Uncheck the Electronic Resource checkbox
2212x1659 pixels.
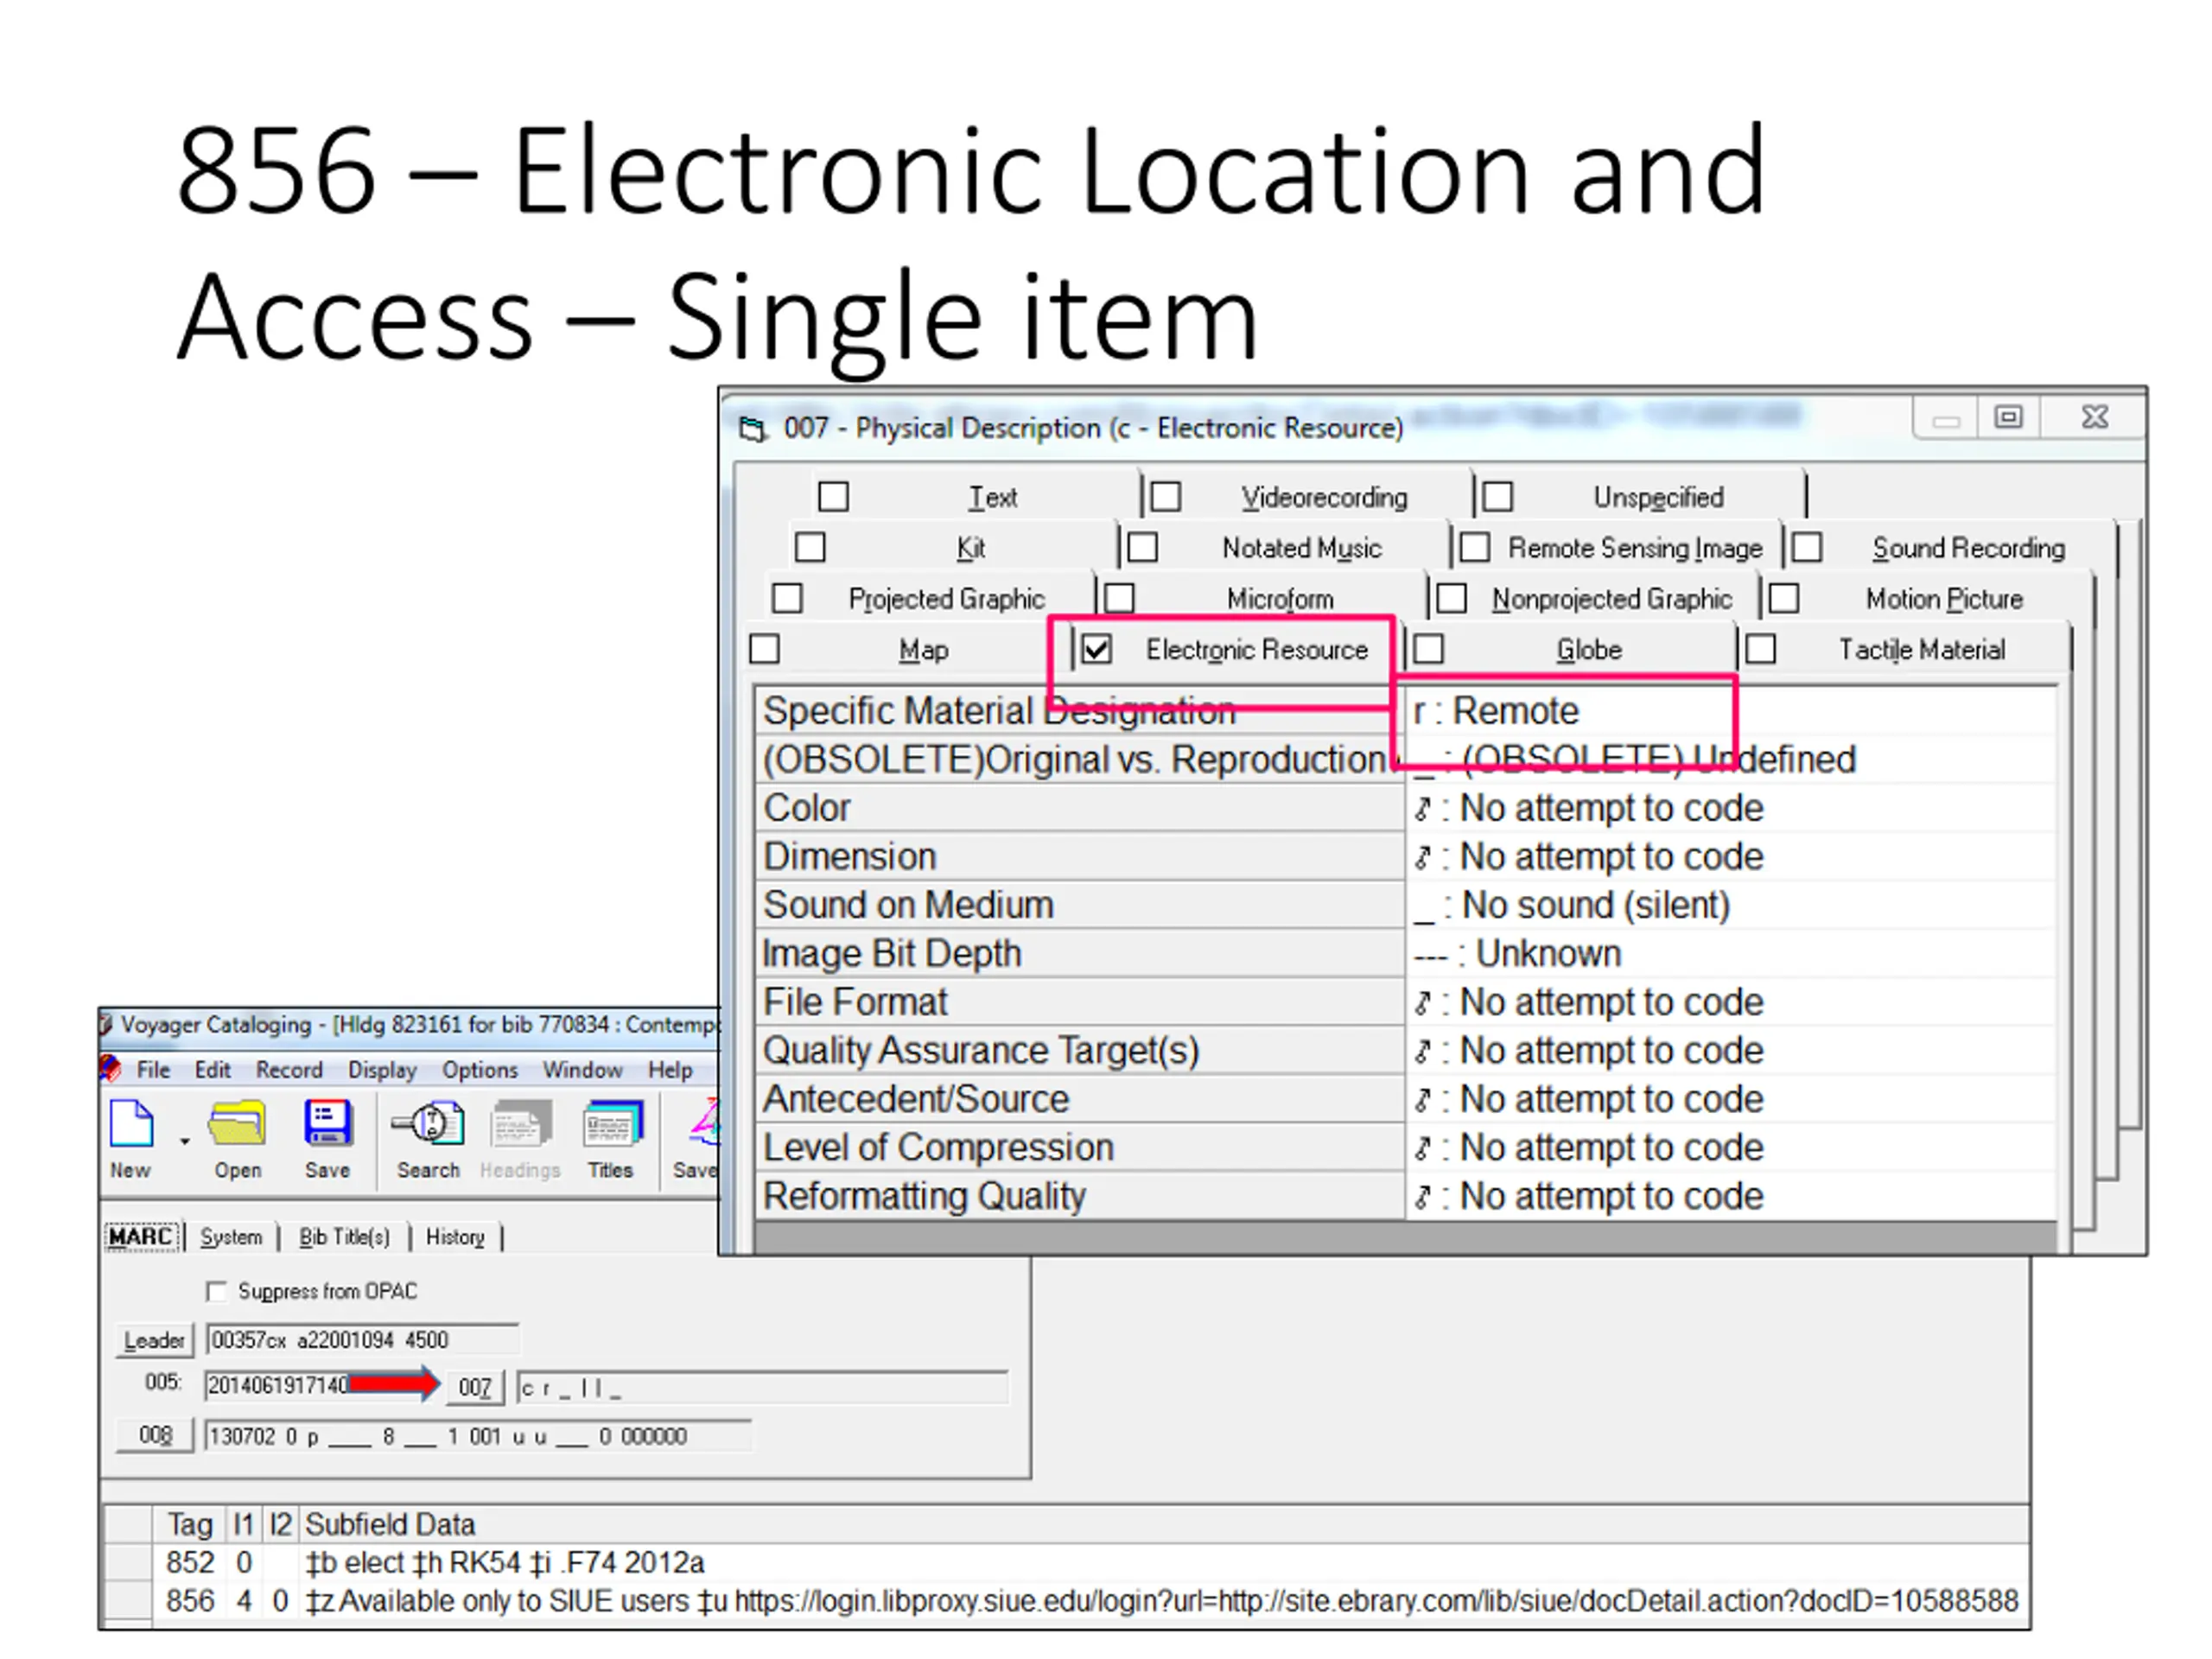(1096, 650)
